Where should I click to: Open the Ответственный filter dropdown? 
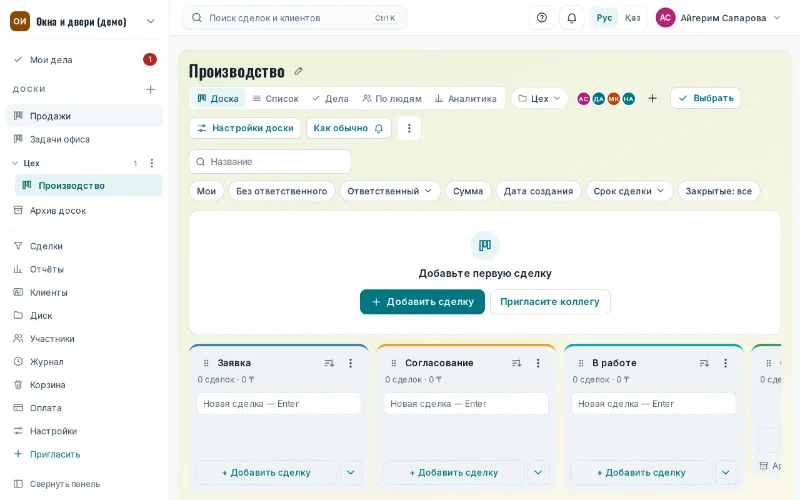(x=390, y=191)
